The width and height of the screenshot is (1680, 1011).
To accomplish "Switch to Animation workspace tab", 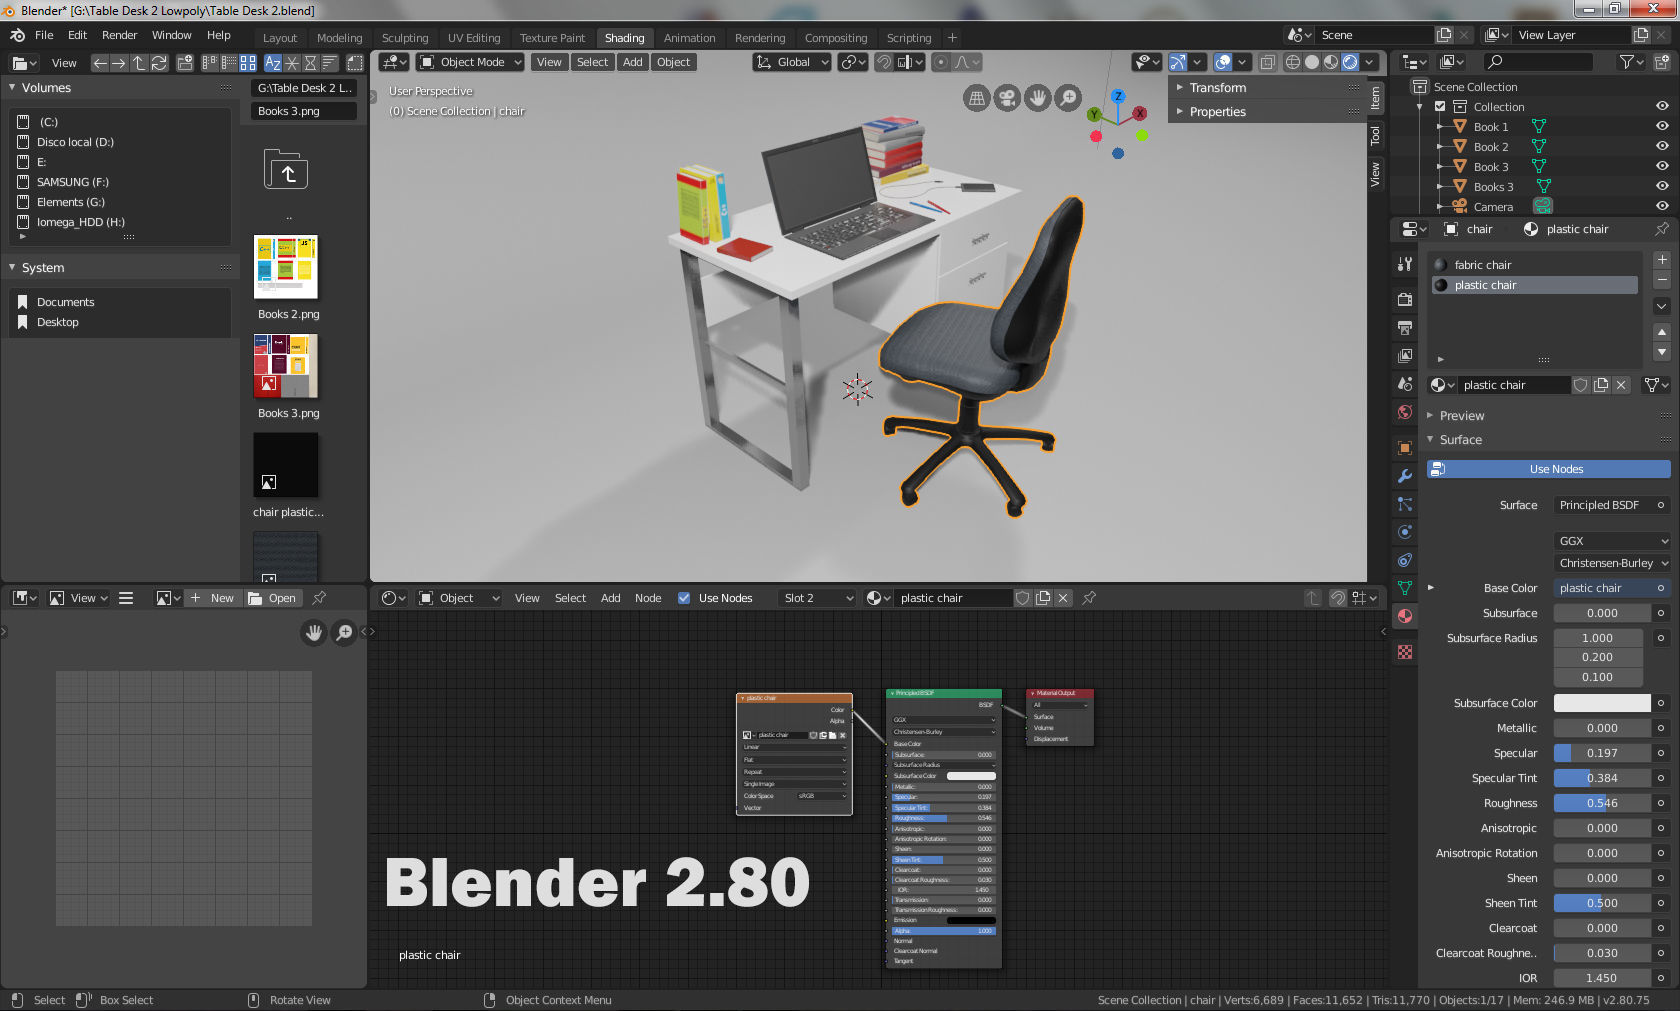I will 690,38.
